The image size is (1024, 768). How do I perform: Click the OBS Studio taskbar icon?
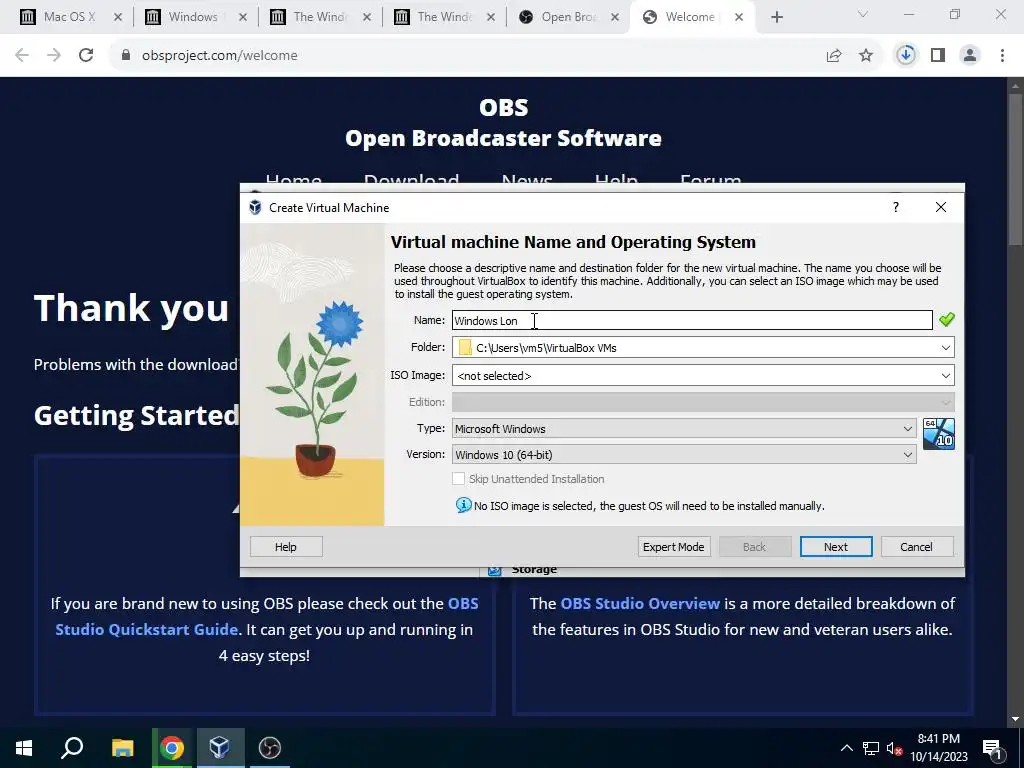(270, 748)
